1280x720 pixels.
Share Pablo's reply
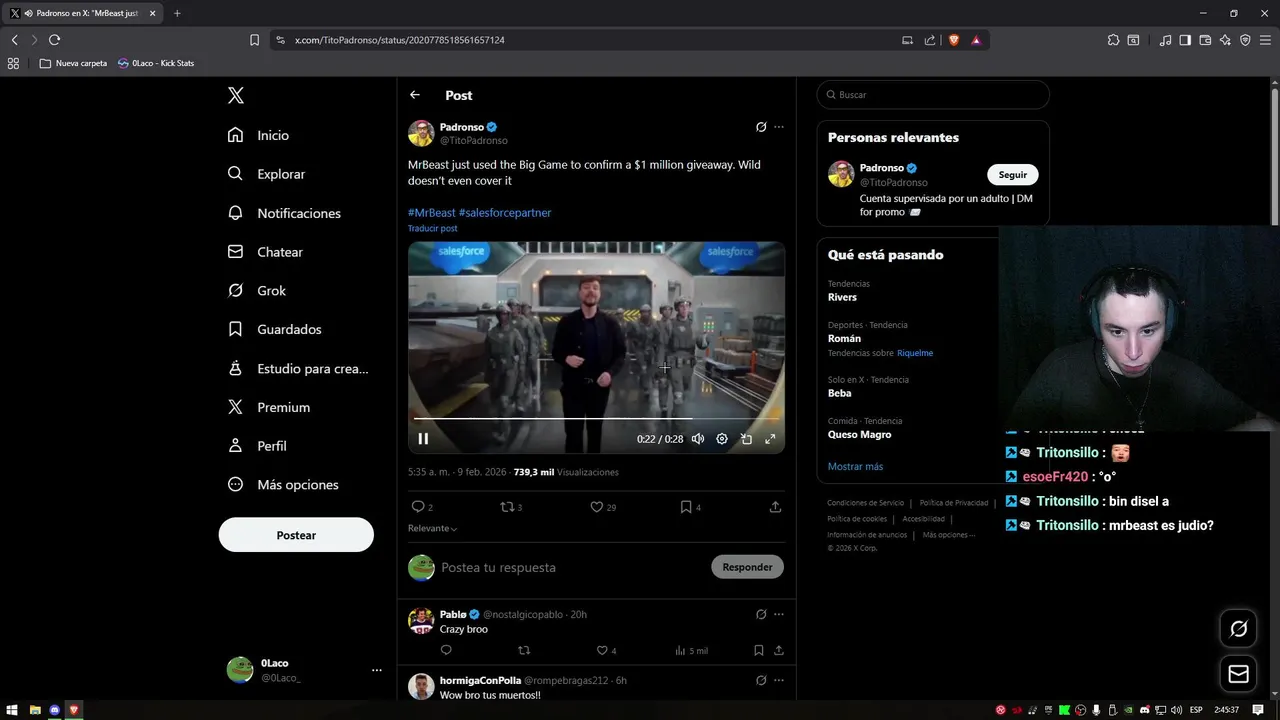pyautogui.click(x=778, y=650)
